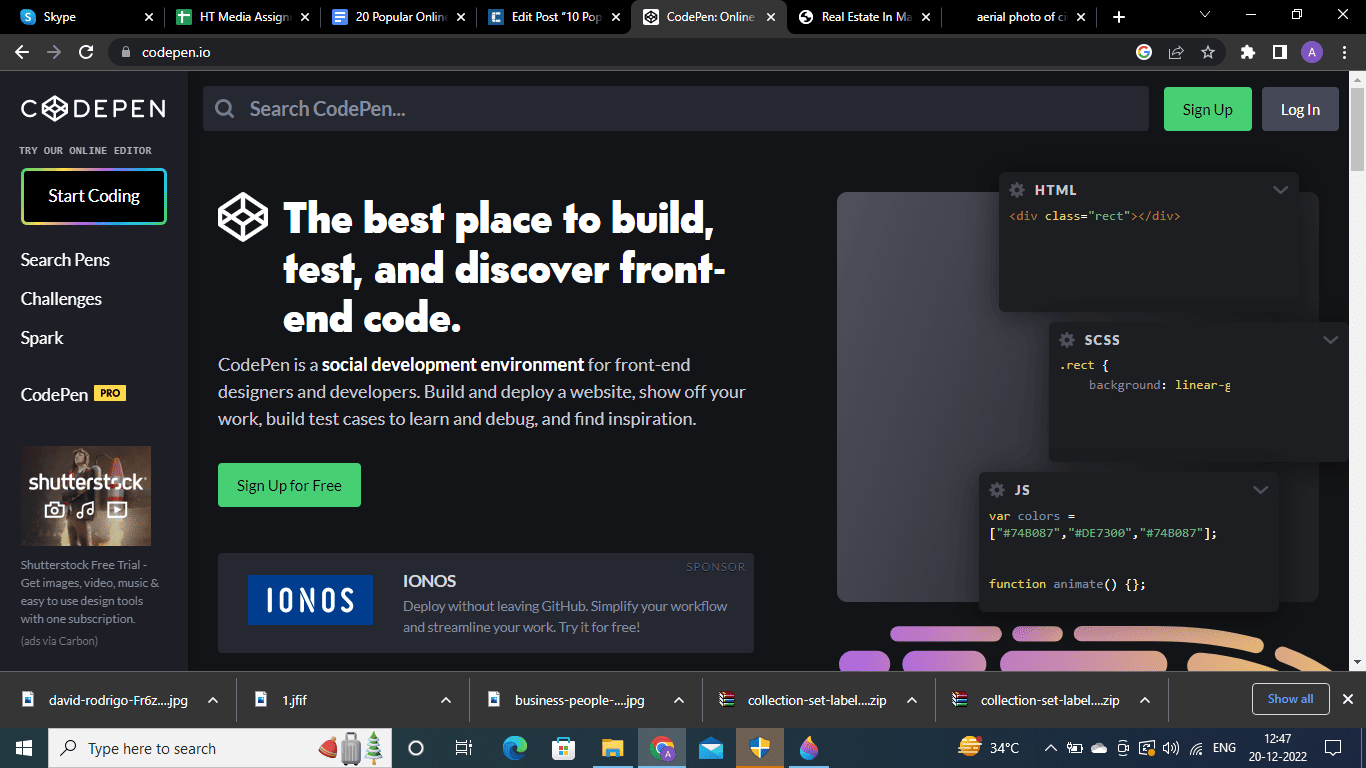Switch to the Real Estate In Ma tab
1366x768 pixels.
[x=866, y=17]
